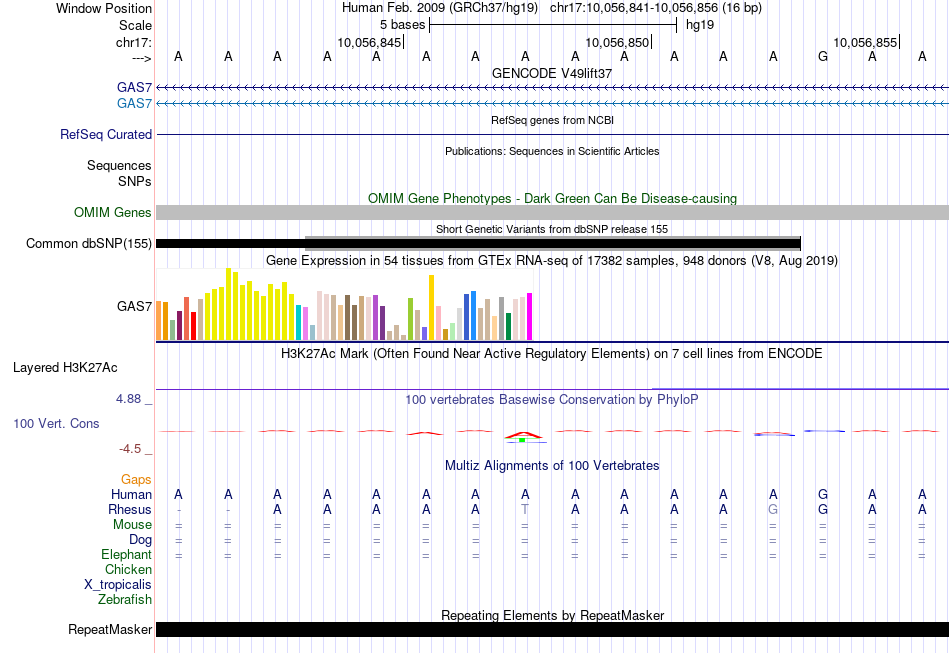The height and width of the screenshot is (653, 950).
Task: Click Publications: Sequences in Scientific Articles title
Action: [x=552, y=151]
